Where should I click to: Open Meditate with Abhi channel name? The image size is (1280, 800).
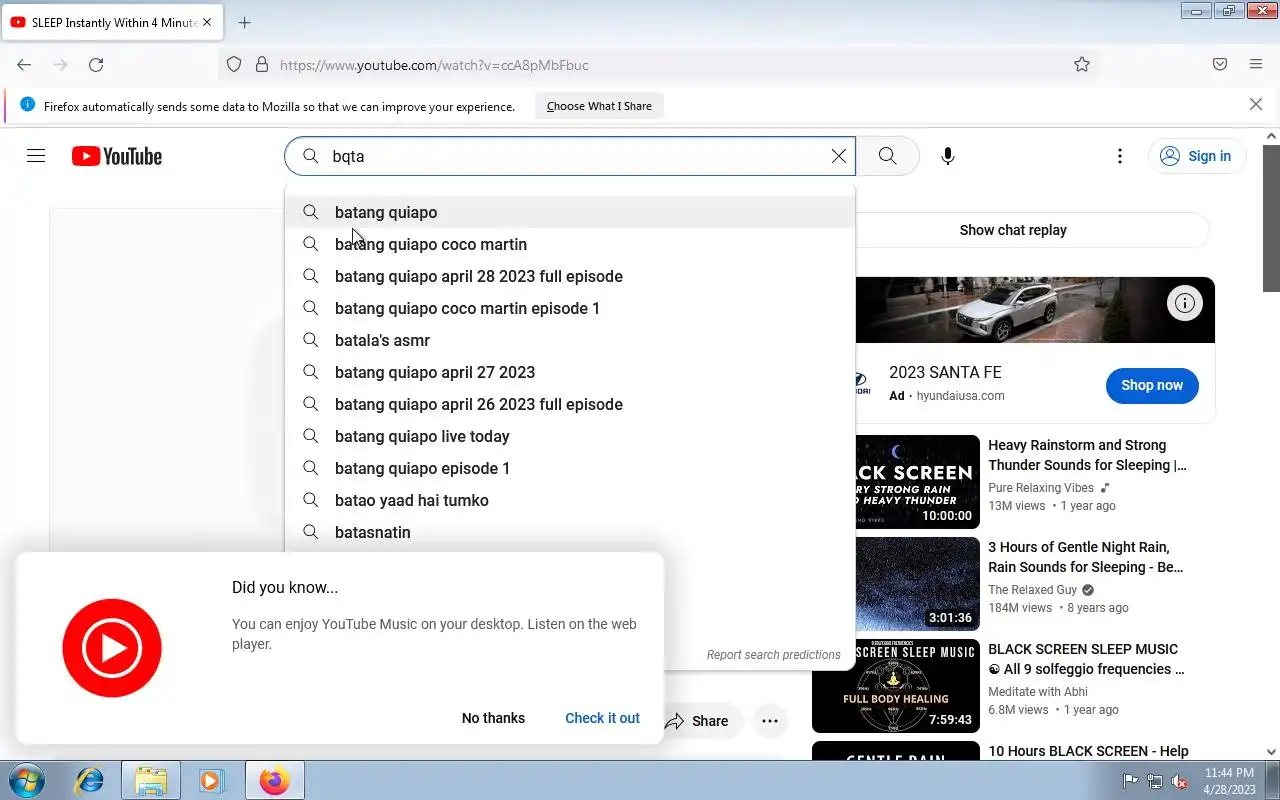tap(1038, 691)
